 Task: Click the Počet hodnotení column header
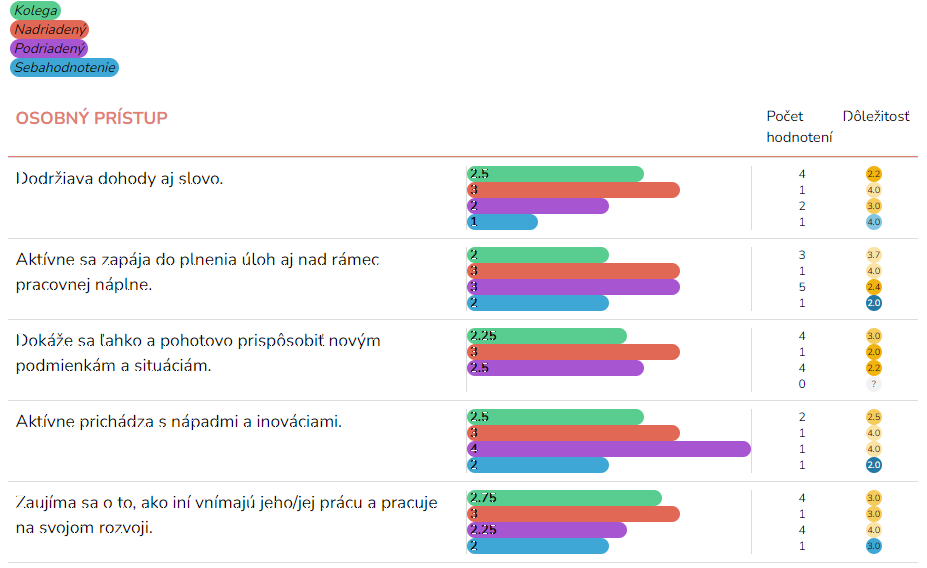[799, 126]
